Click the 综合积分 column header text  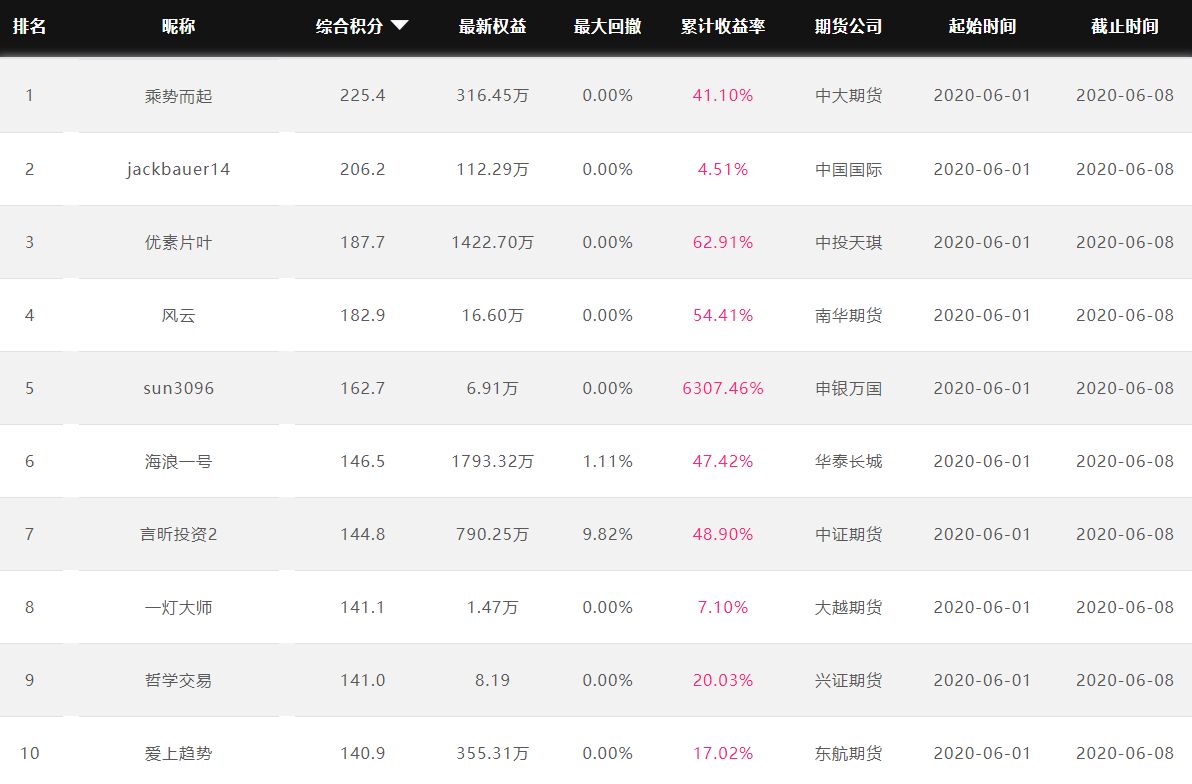[350, 27]
